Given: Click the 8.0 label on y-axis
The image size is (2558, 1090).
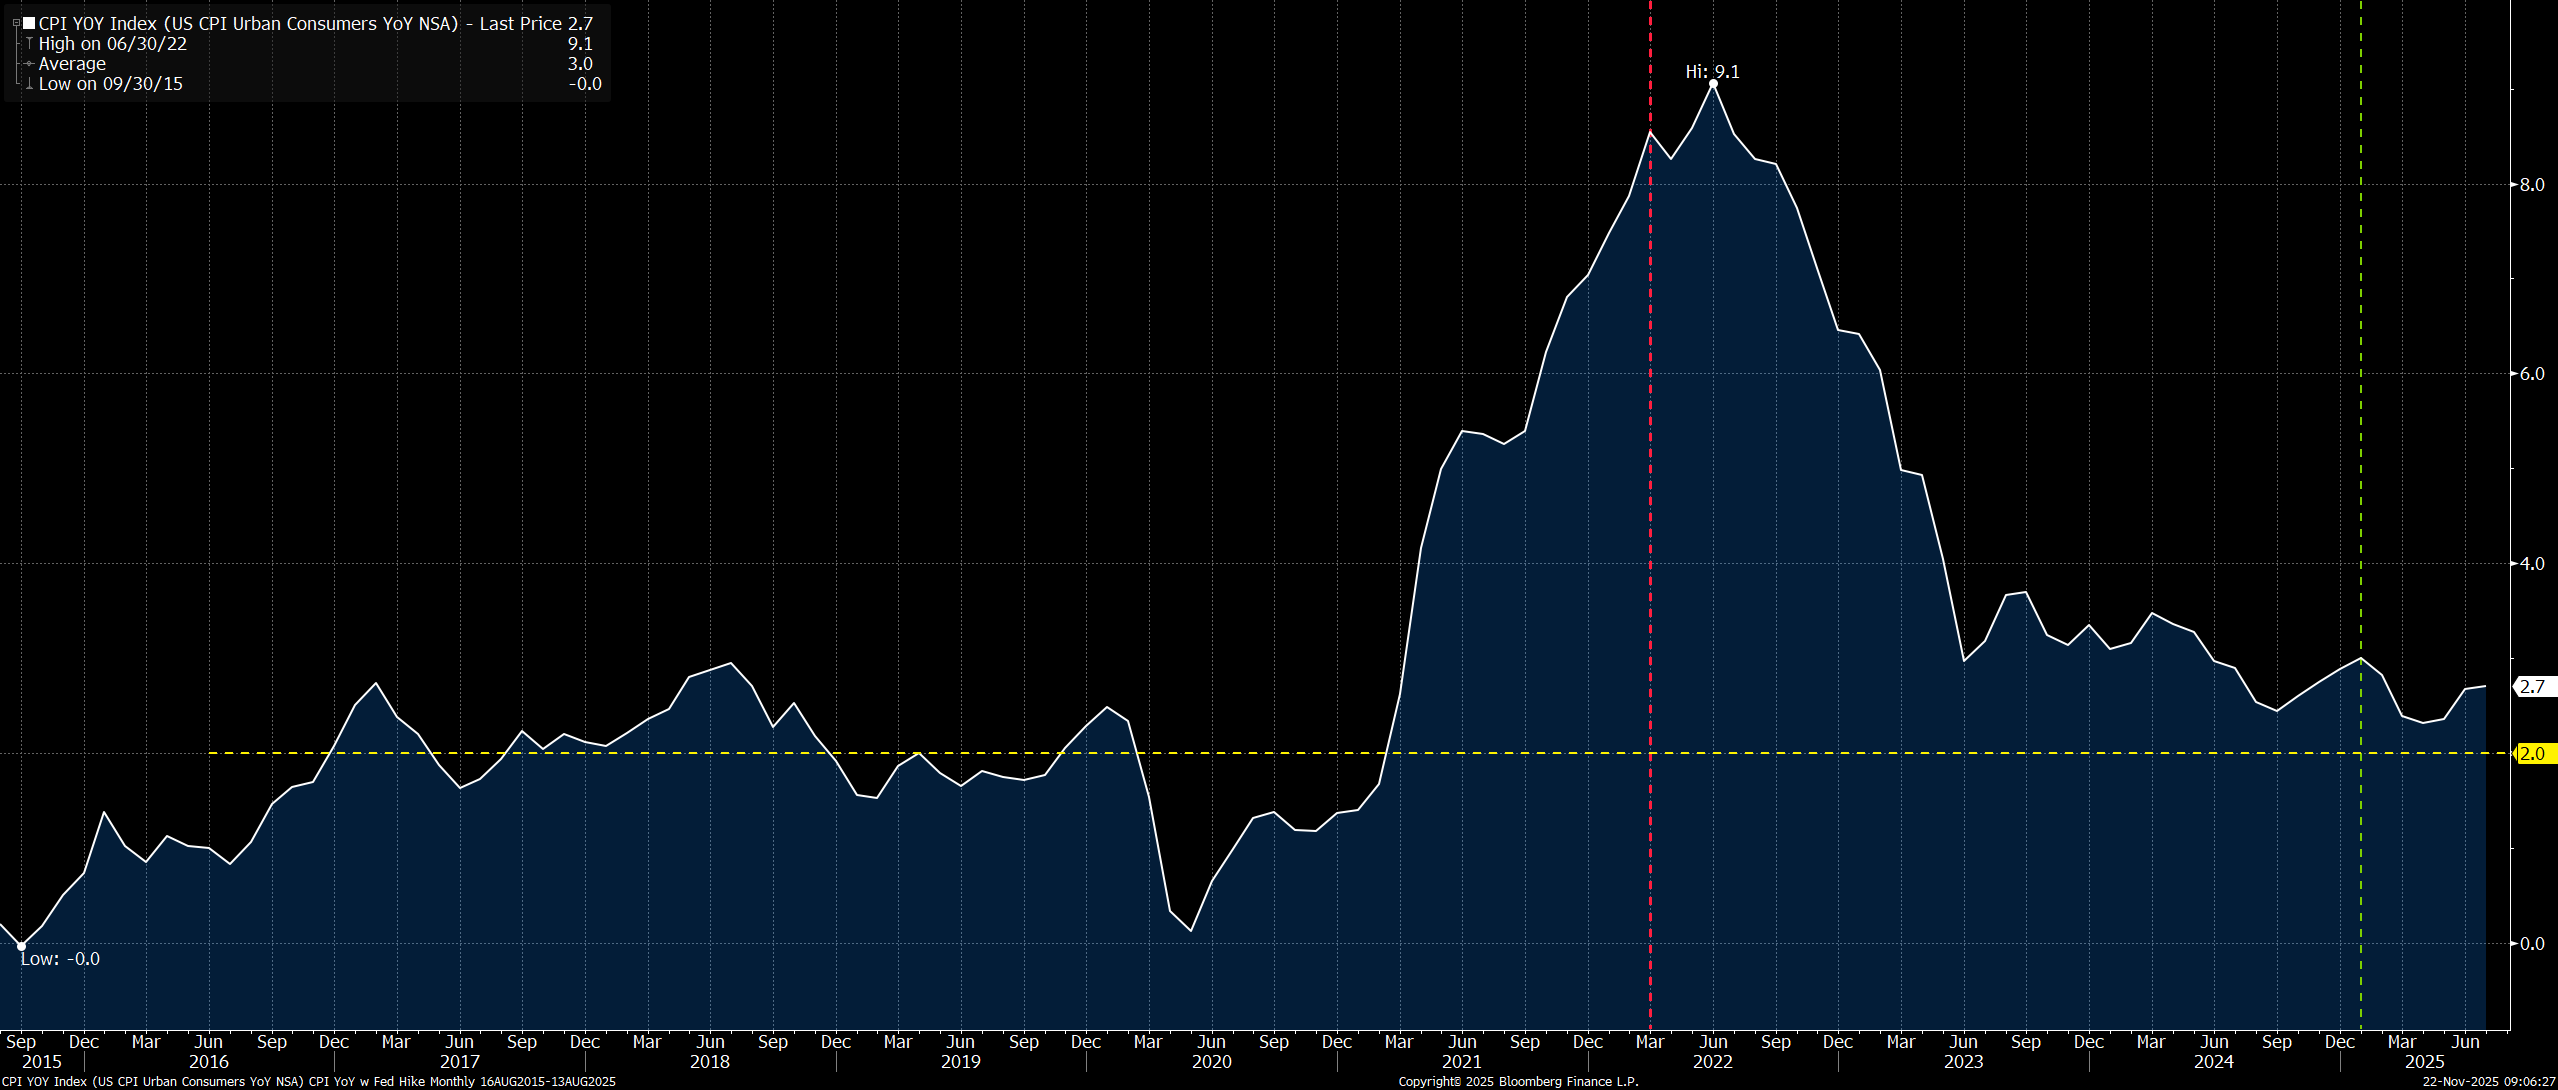Looking at the screenshot, I should pyautogui.click(x=2532, y=185).
